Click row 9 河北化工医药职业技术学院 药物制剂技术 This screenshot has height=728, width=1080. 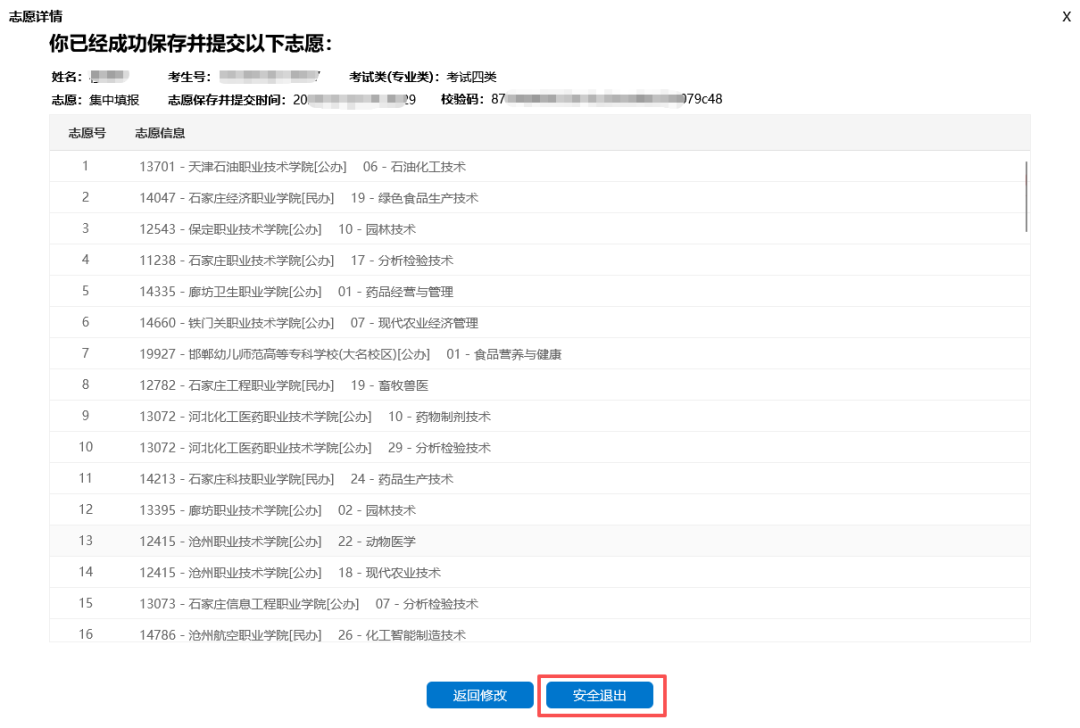400,416
